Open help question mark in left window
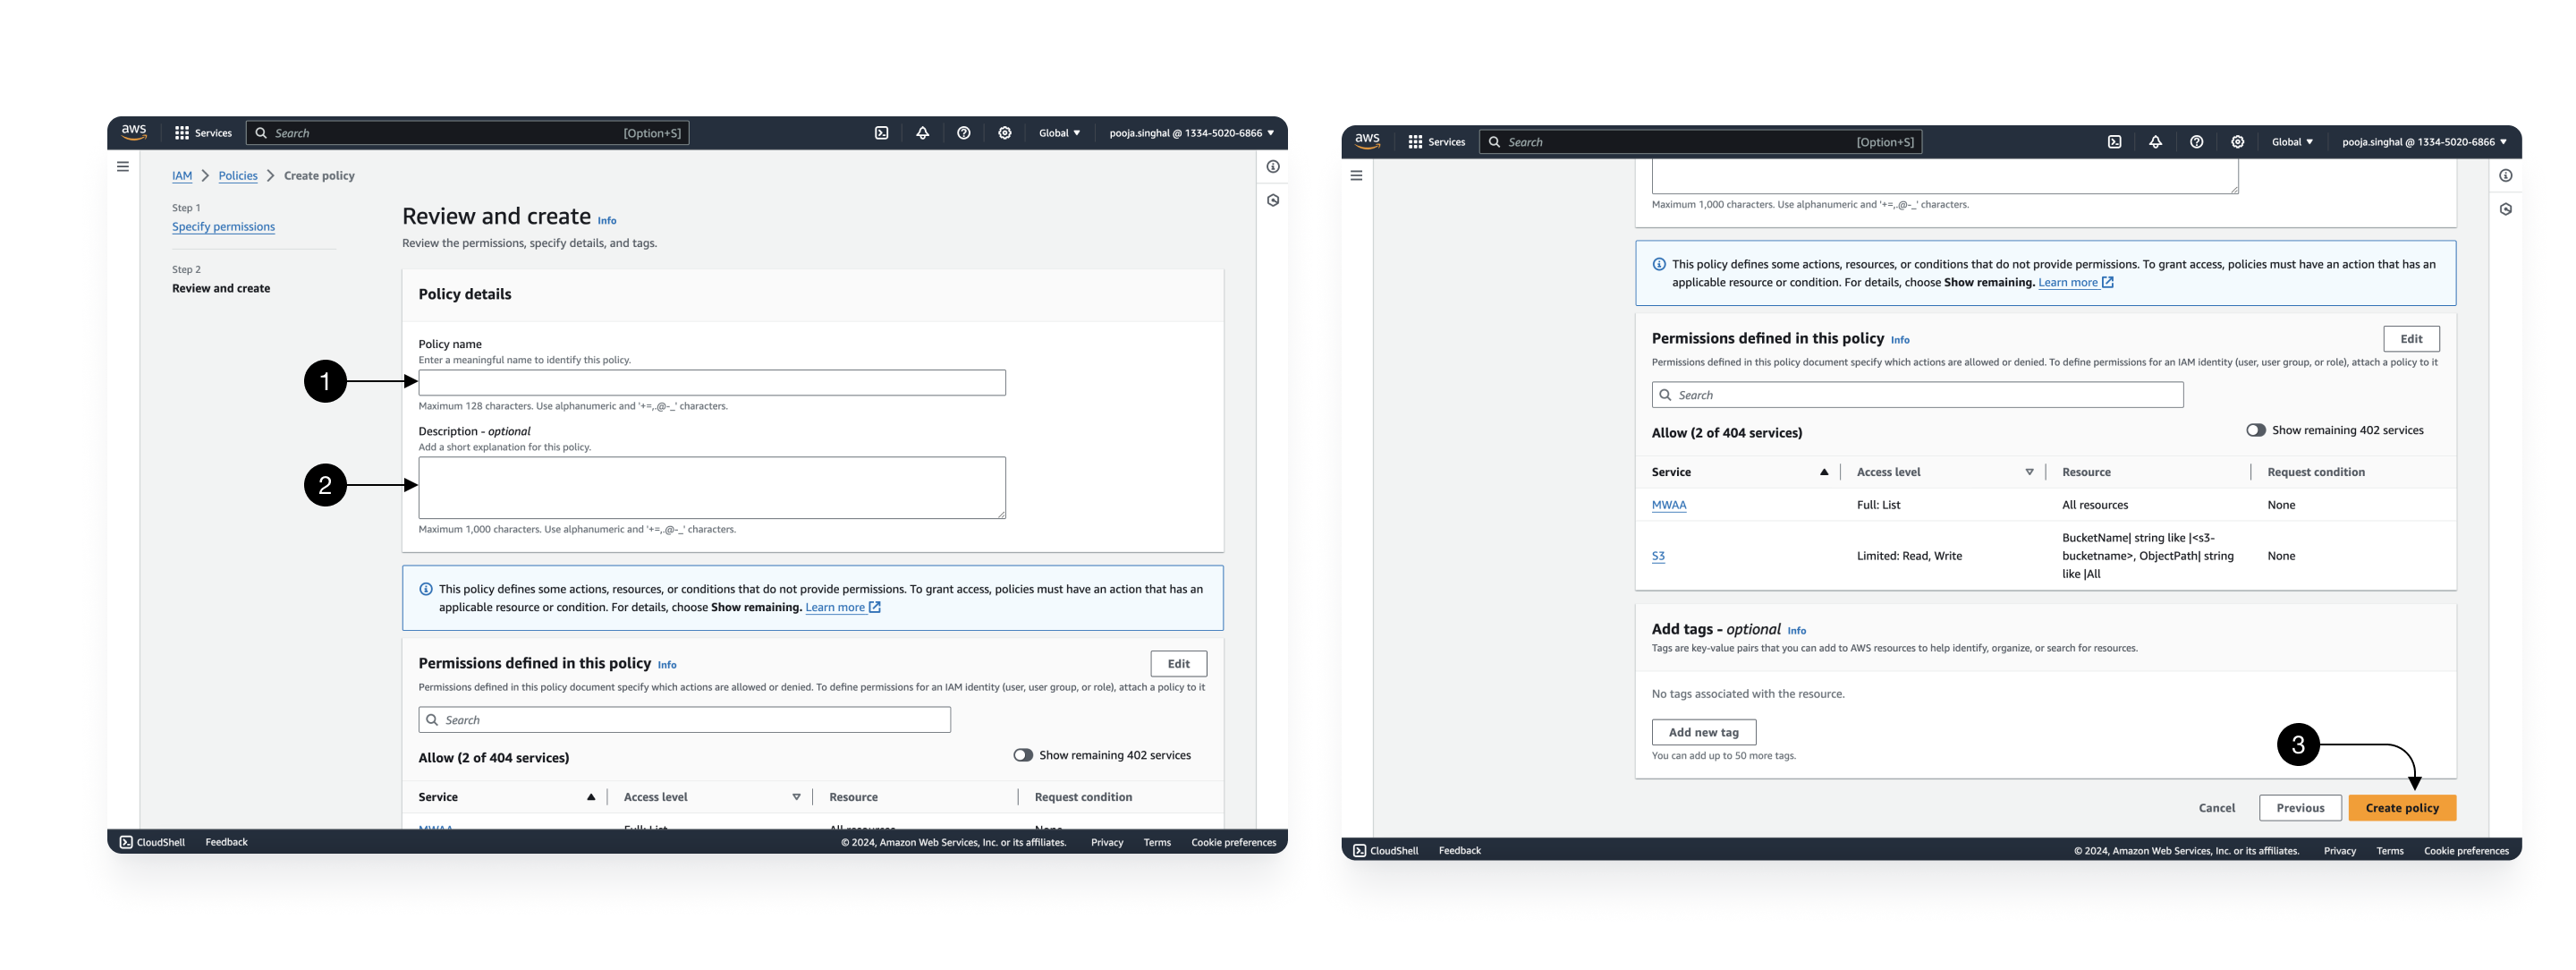Viewport: 2576px width, 970px height. (963, 133)
